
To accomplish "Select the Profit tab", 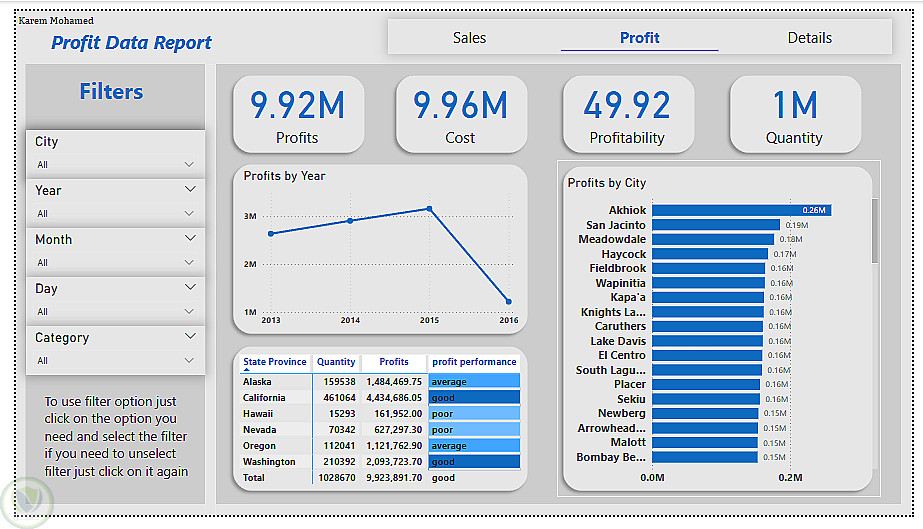I will 639,38.
